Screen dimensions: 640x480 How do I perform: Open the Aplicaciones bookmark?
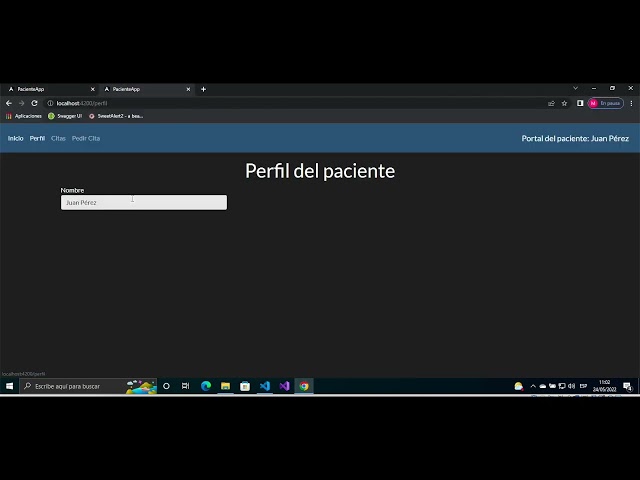[x=24, y=116]
